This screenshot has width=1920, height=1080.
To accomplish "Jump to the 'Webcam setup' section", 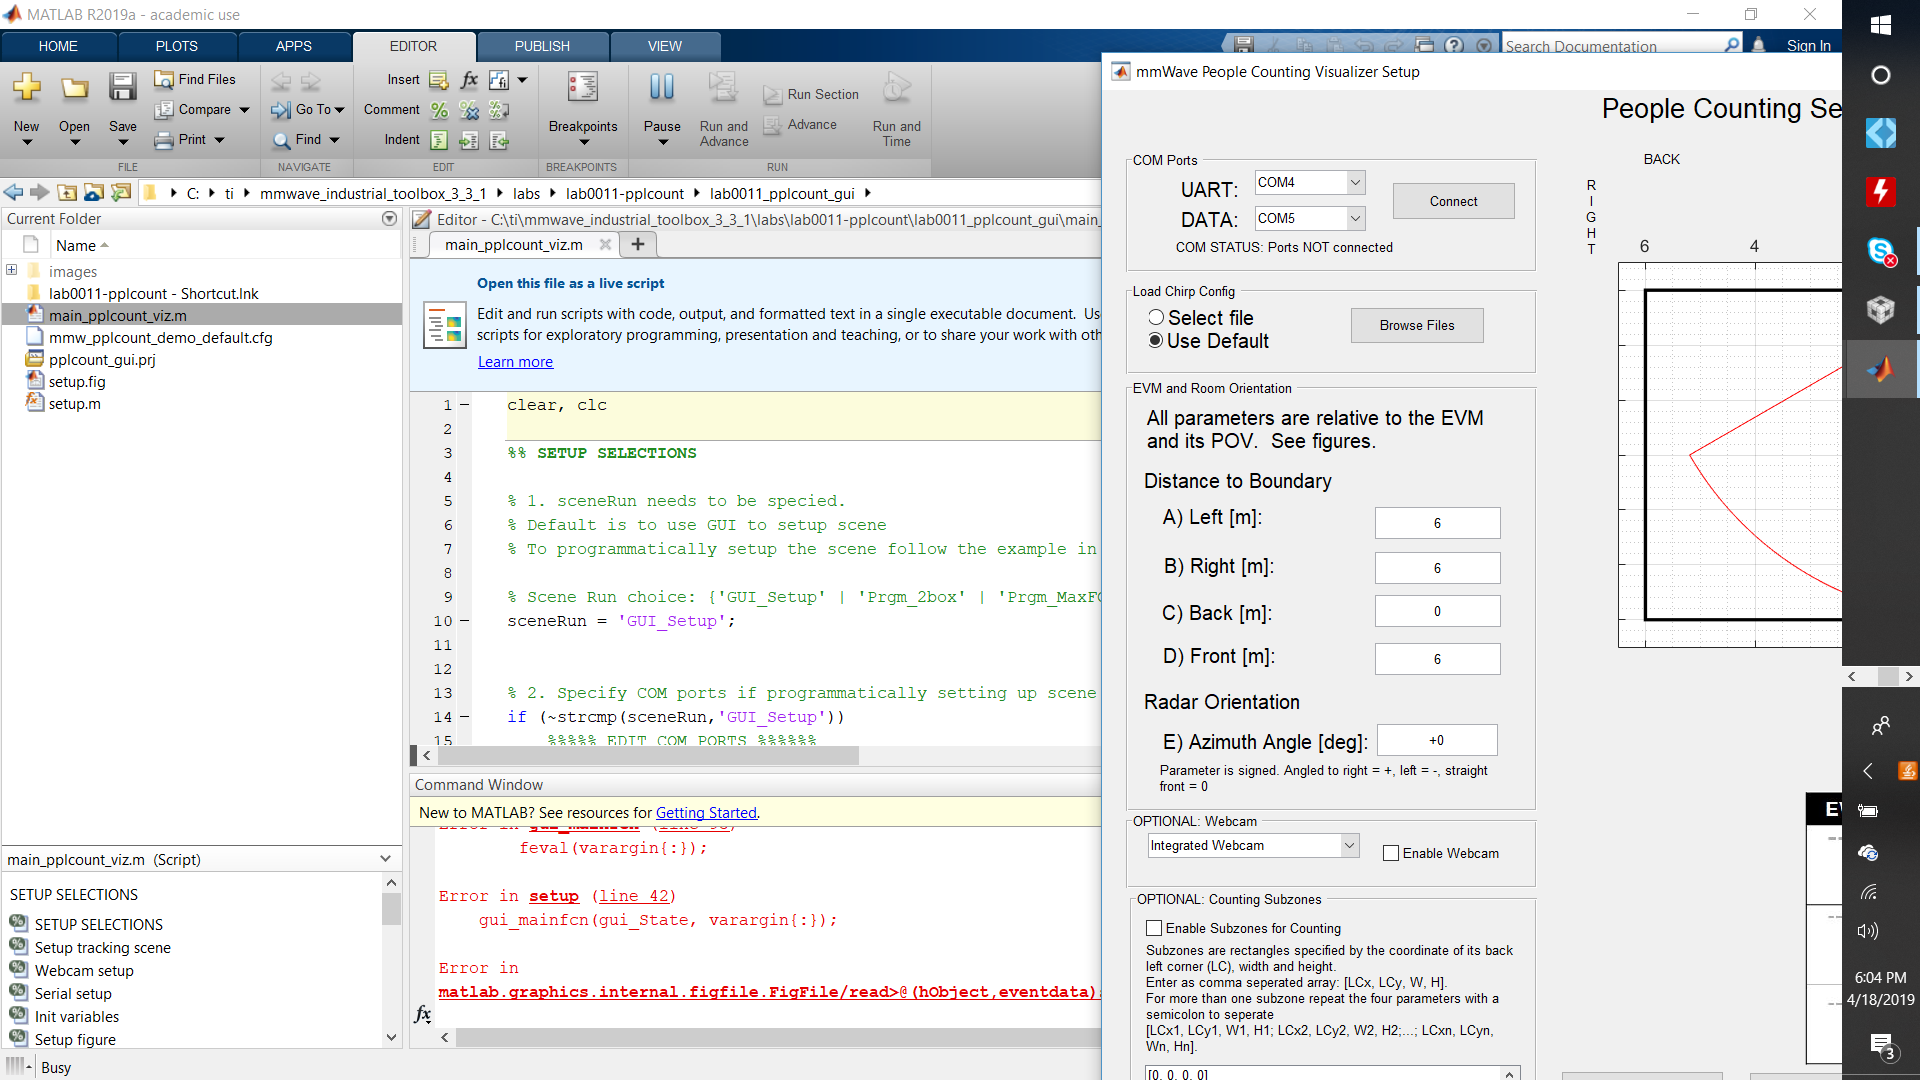I will (84, 971).
